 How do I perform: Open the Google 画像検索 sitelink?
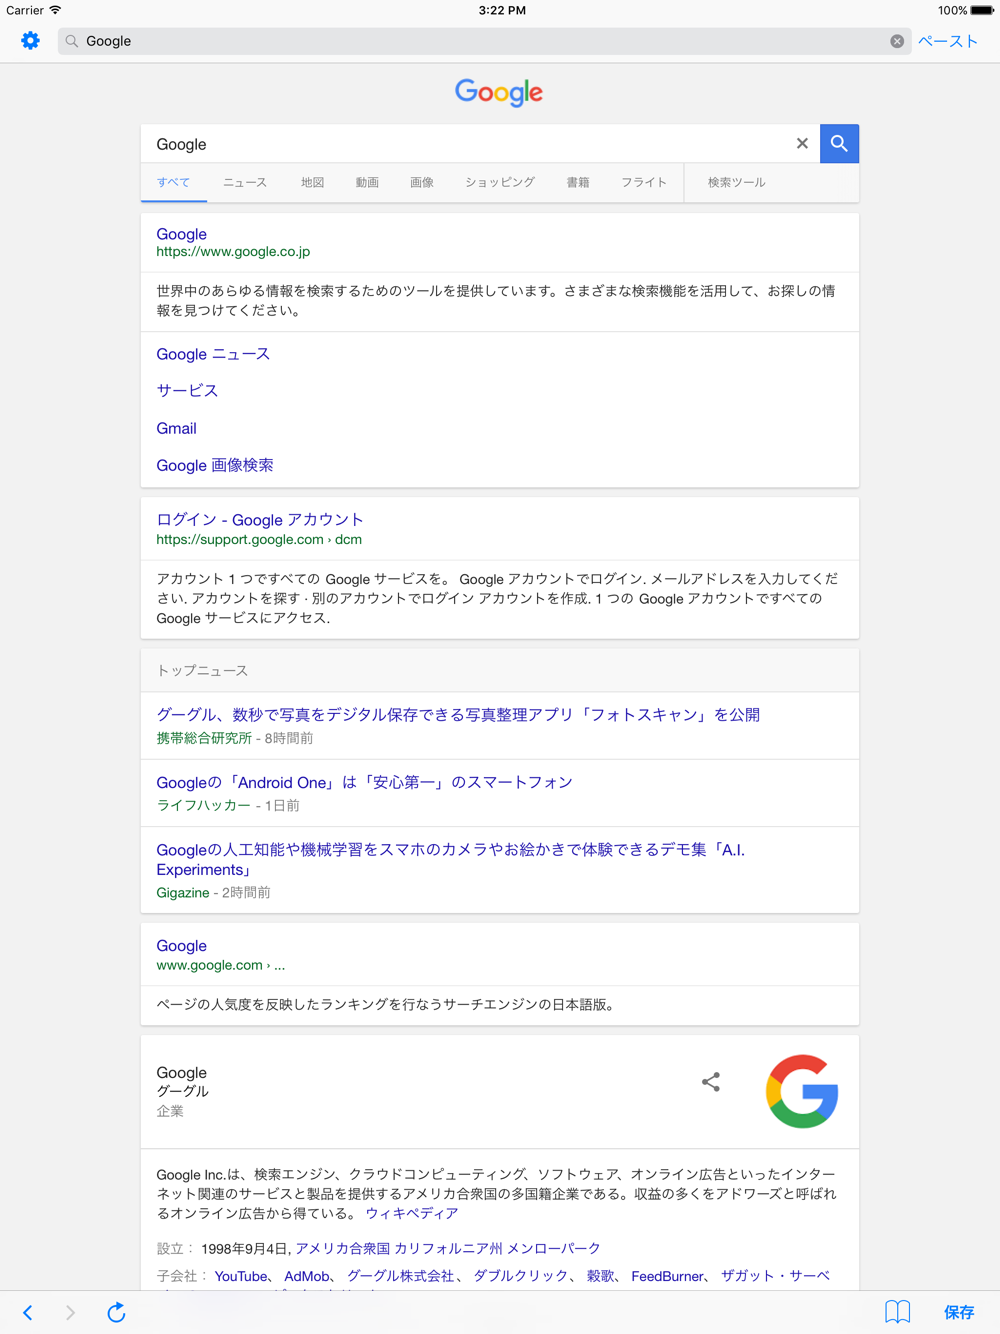click(x=215, y=465)
